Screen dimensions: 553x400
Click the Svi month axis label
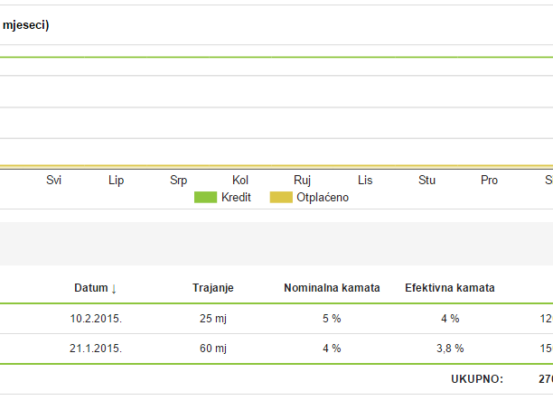tap(54, 180)
